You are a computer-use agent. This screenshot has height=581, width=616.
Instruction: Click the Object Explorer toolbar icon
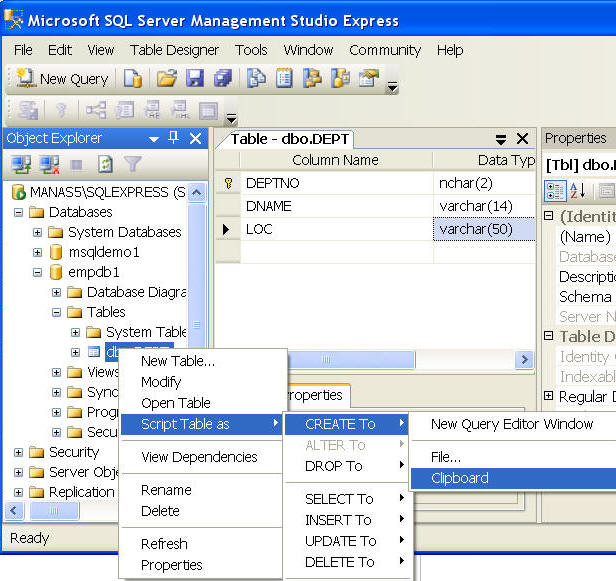tap(312, 78)
